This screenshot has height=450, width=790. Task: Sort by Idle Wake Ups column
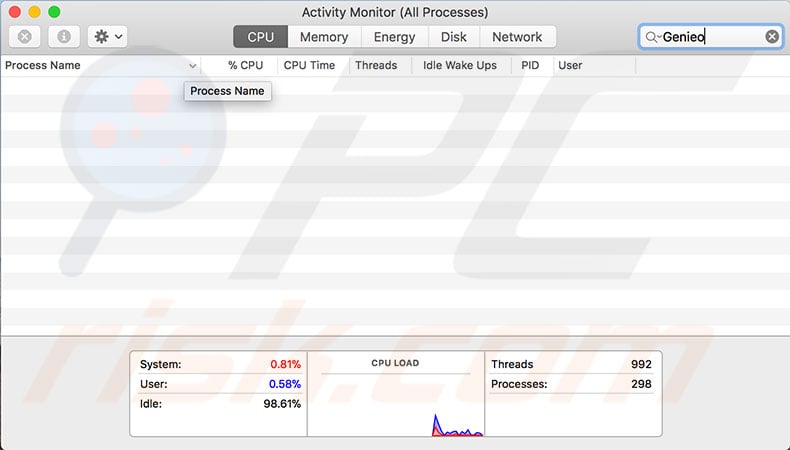click(x=462, y=66)
